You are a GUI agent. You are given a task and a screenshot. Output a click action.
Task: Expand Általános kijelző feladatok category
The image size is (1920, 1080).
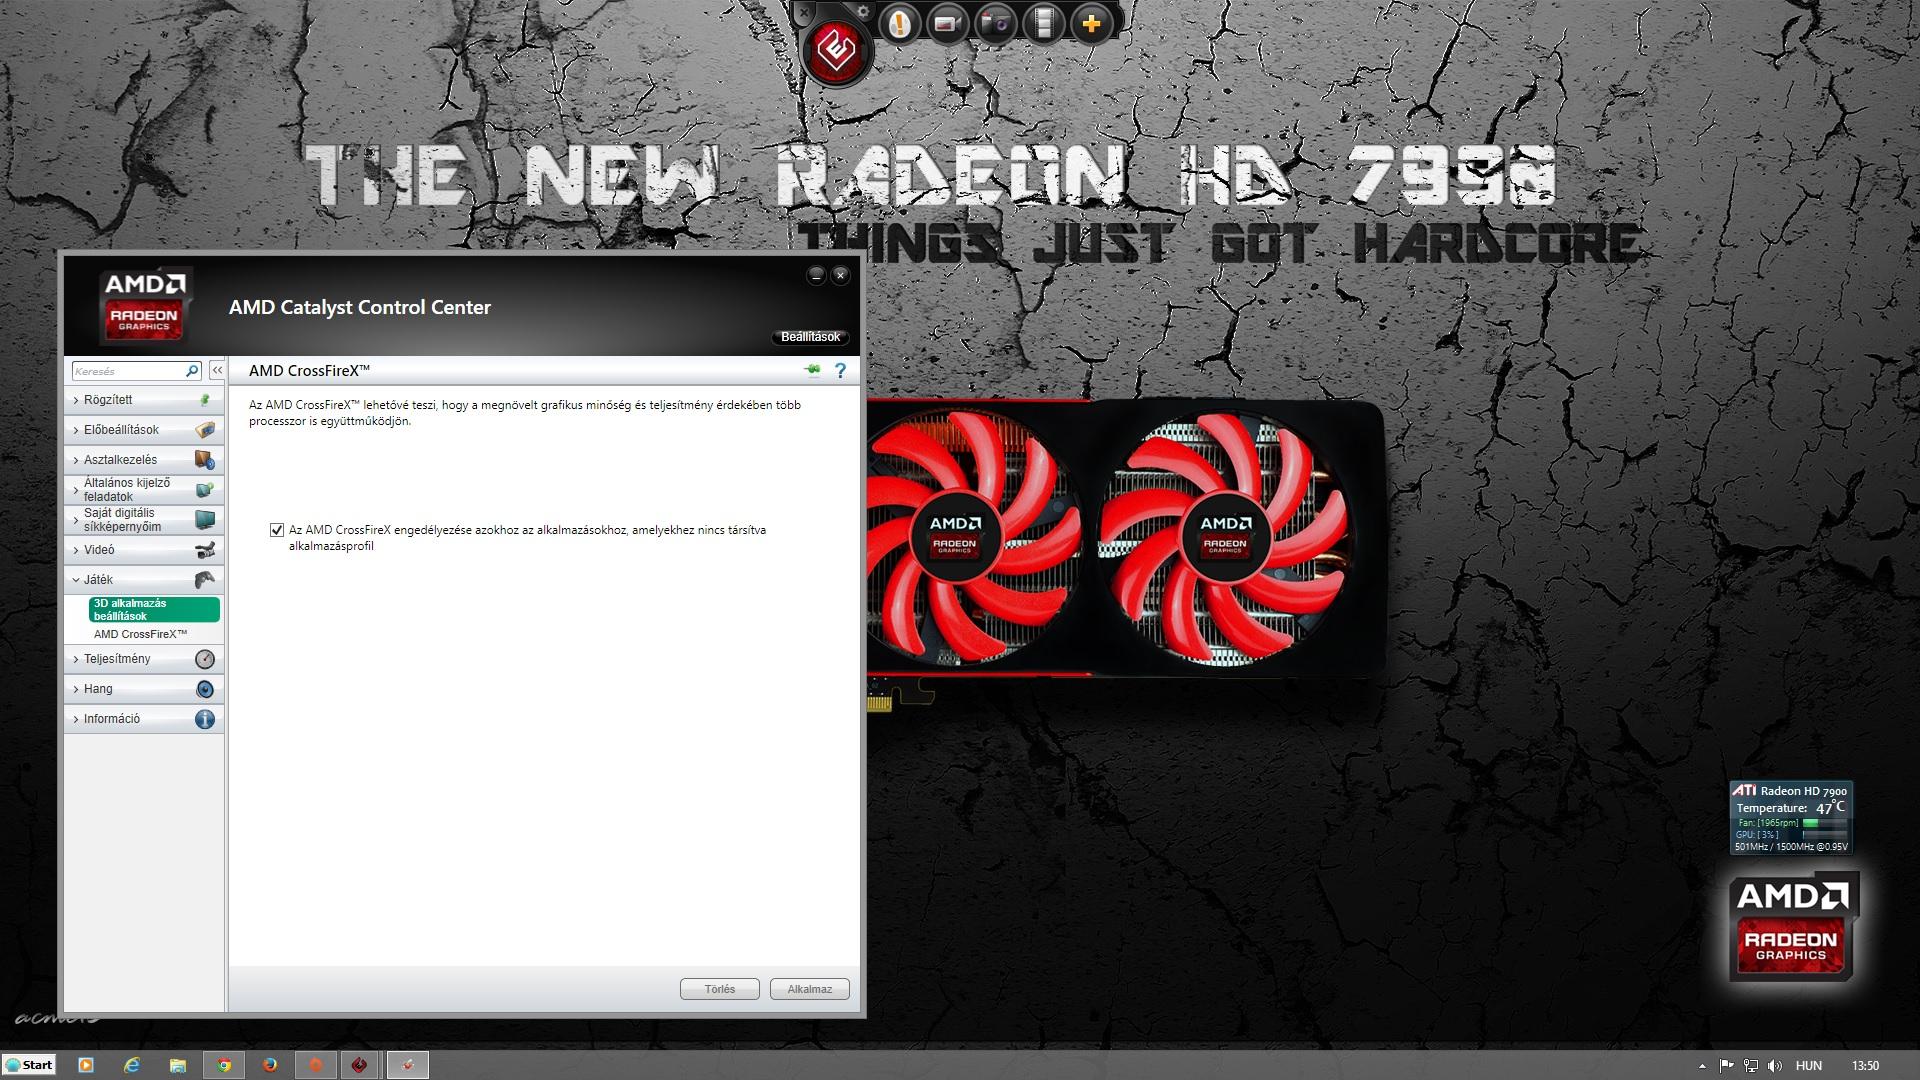(144, 490)
